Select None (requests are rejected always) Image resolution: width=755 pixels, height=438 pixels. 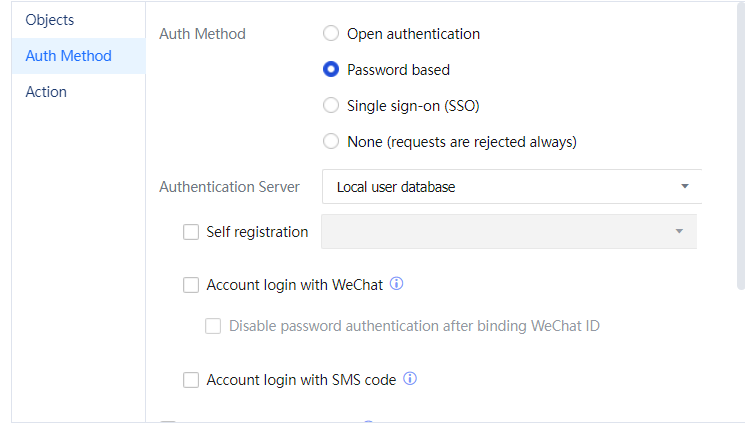[x=331, y=141]
